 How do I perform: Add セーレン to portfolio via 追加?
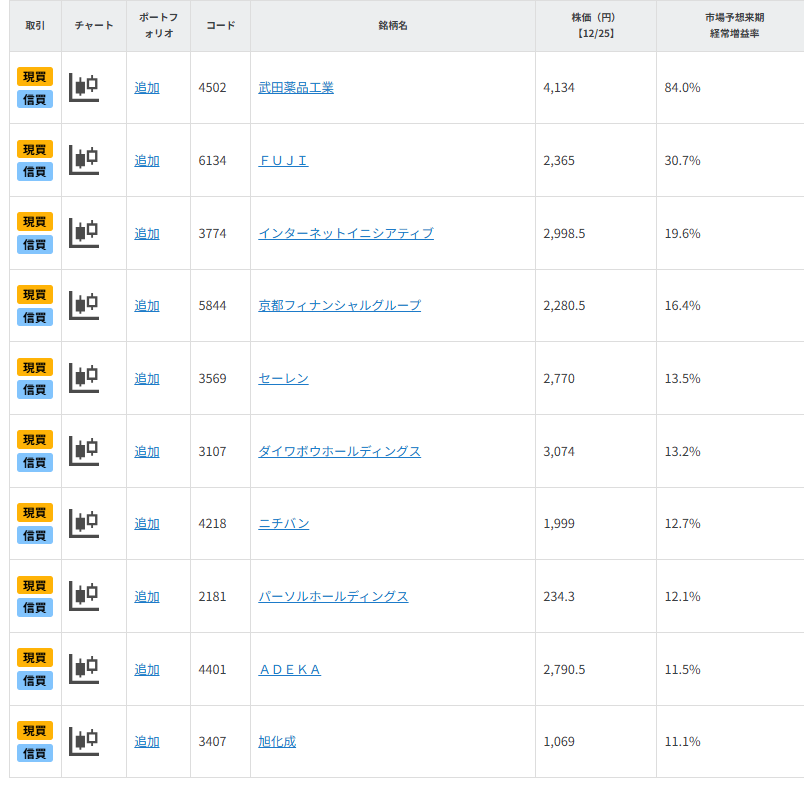pyautogui.click(x=147, y=379)
